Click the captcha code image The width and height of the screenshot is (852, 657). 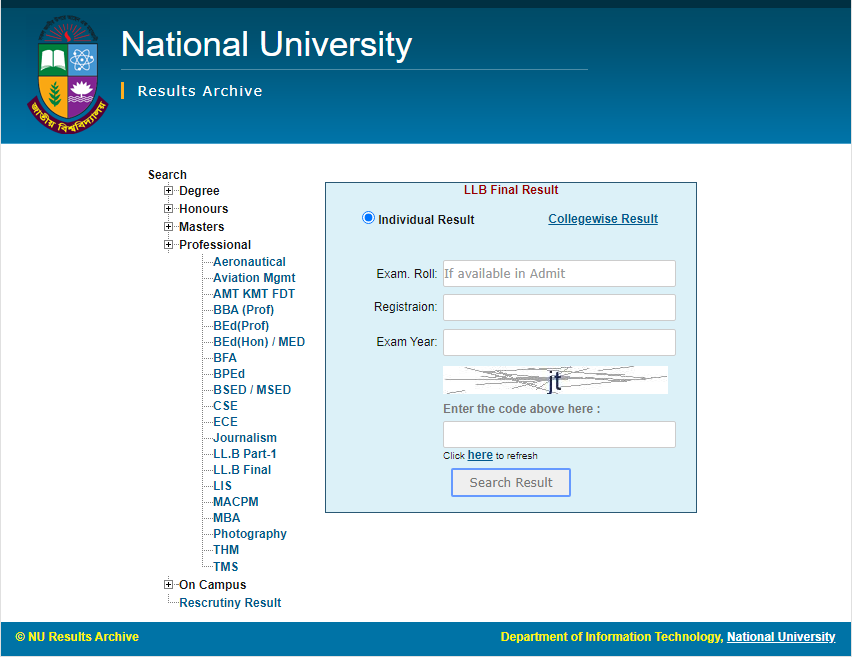click(555, 380)
